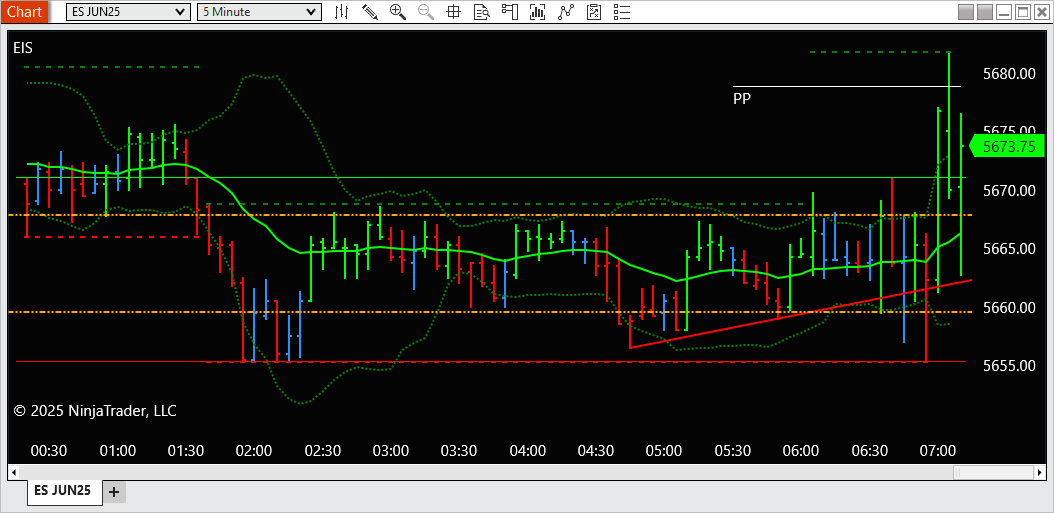This screenshot has height=513, width=1054.
Task: Click the zoom out magnifier icon
Action: click(x=425, y=11)
